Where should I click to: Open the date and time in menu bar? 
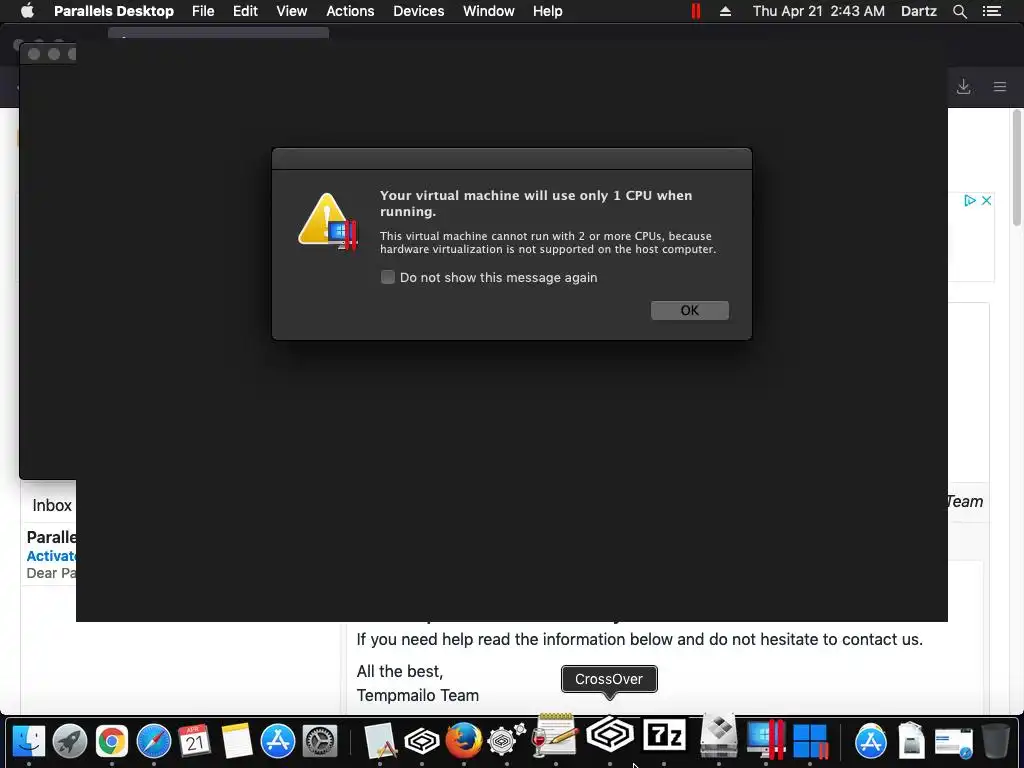818,11
